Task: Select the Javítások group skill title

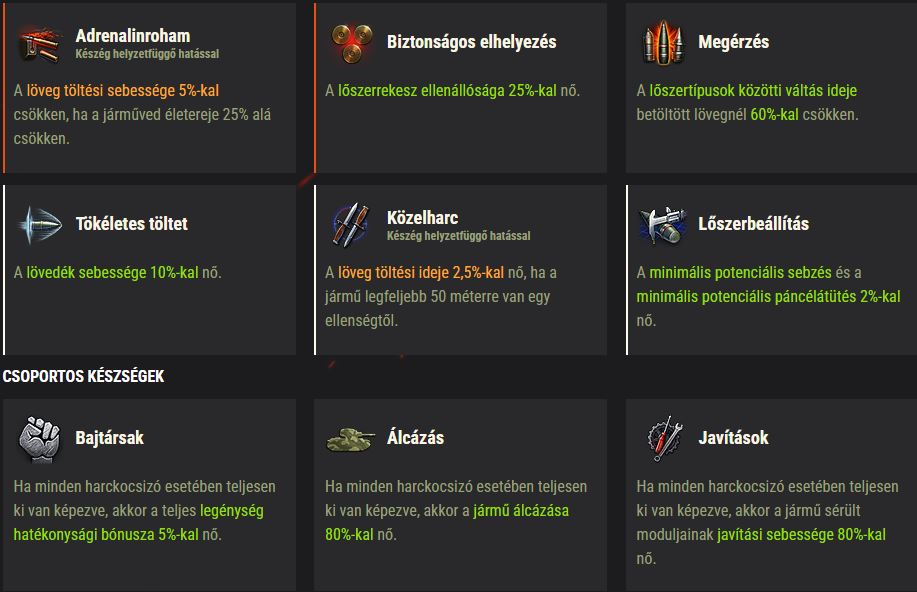Action: click(733, 438)
